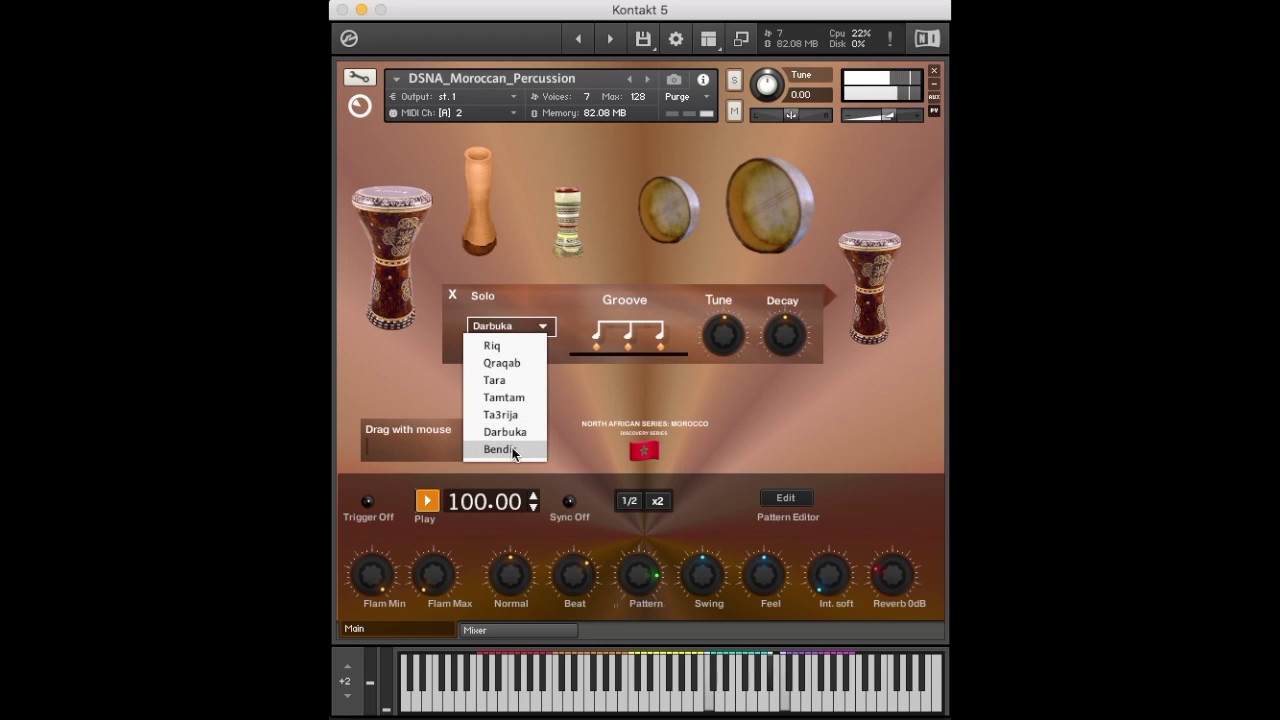The height and width of the screenshot is (720, 1280).
Task: Adjust the Tune knob in the Solo panel
Action: pyautogui.click(x=723, y=335)
